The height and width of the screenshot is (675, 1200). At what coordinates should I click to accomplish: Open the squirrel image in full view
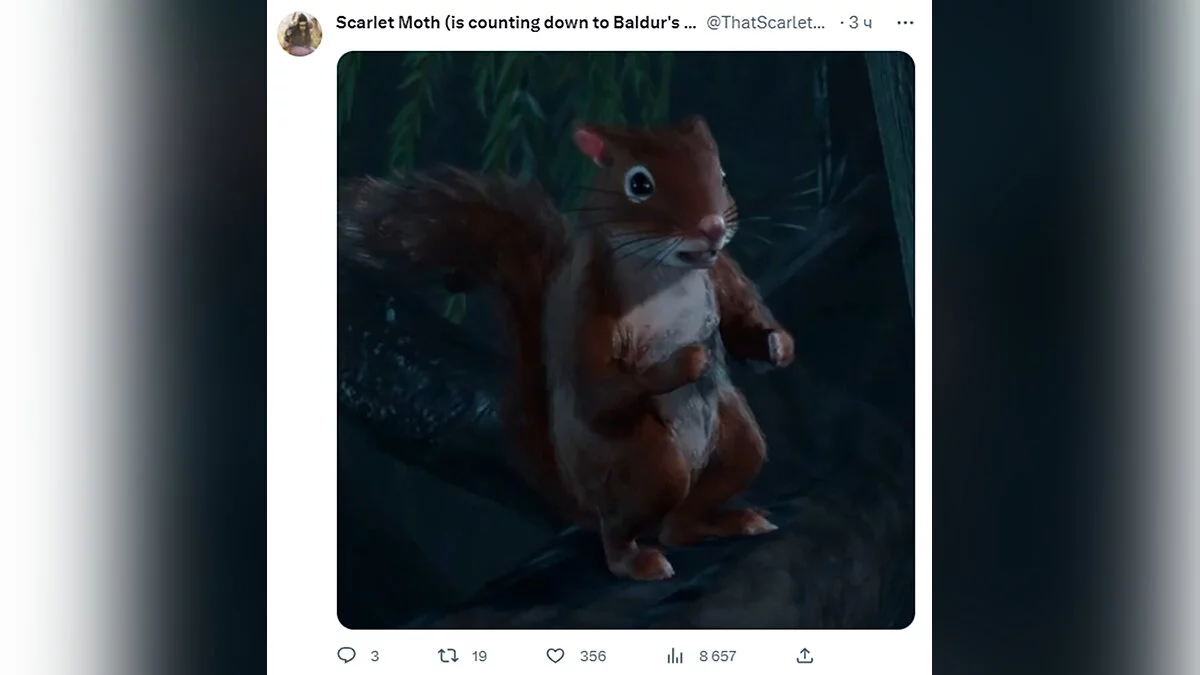pos(625,340)
